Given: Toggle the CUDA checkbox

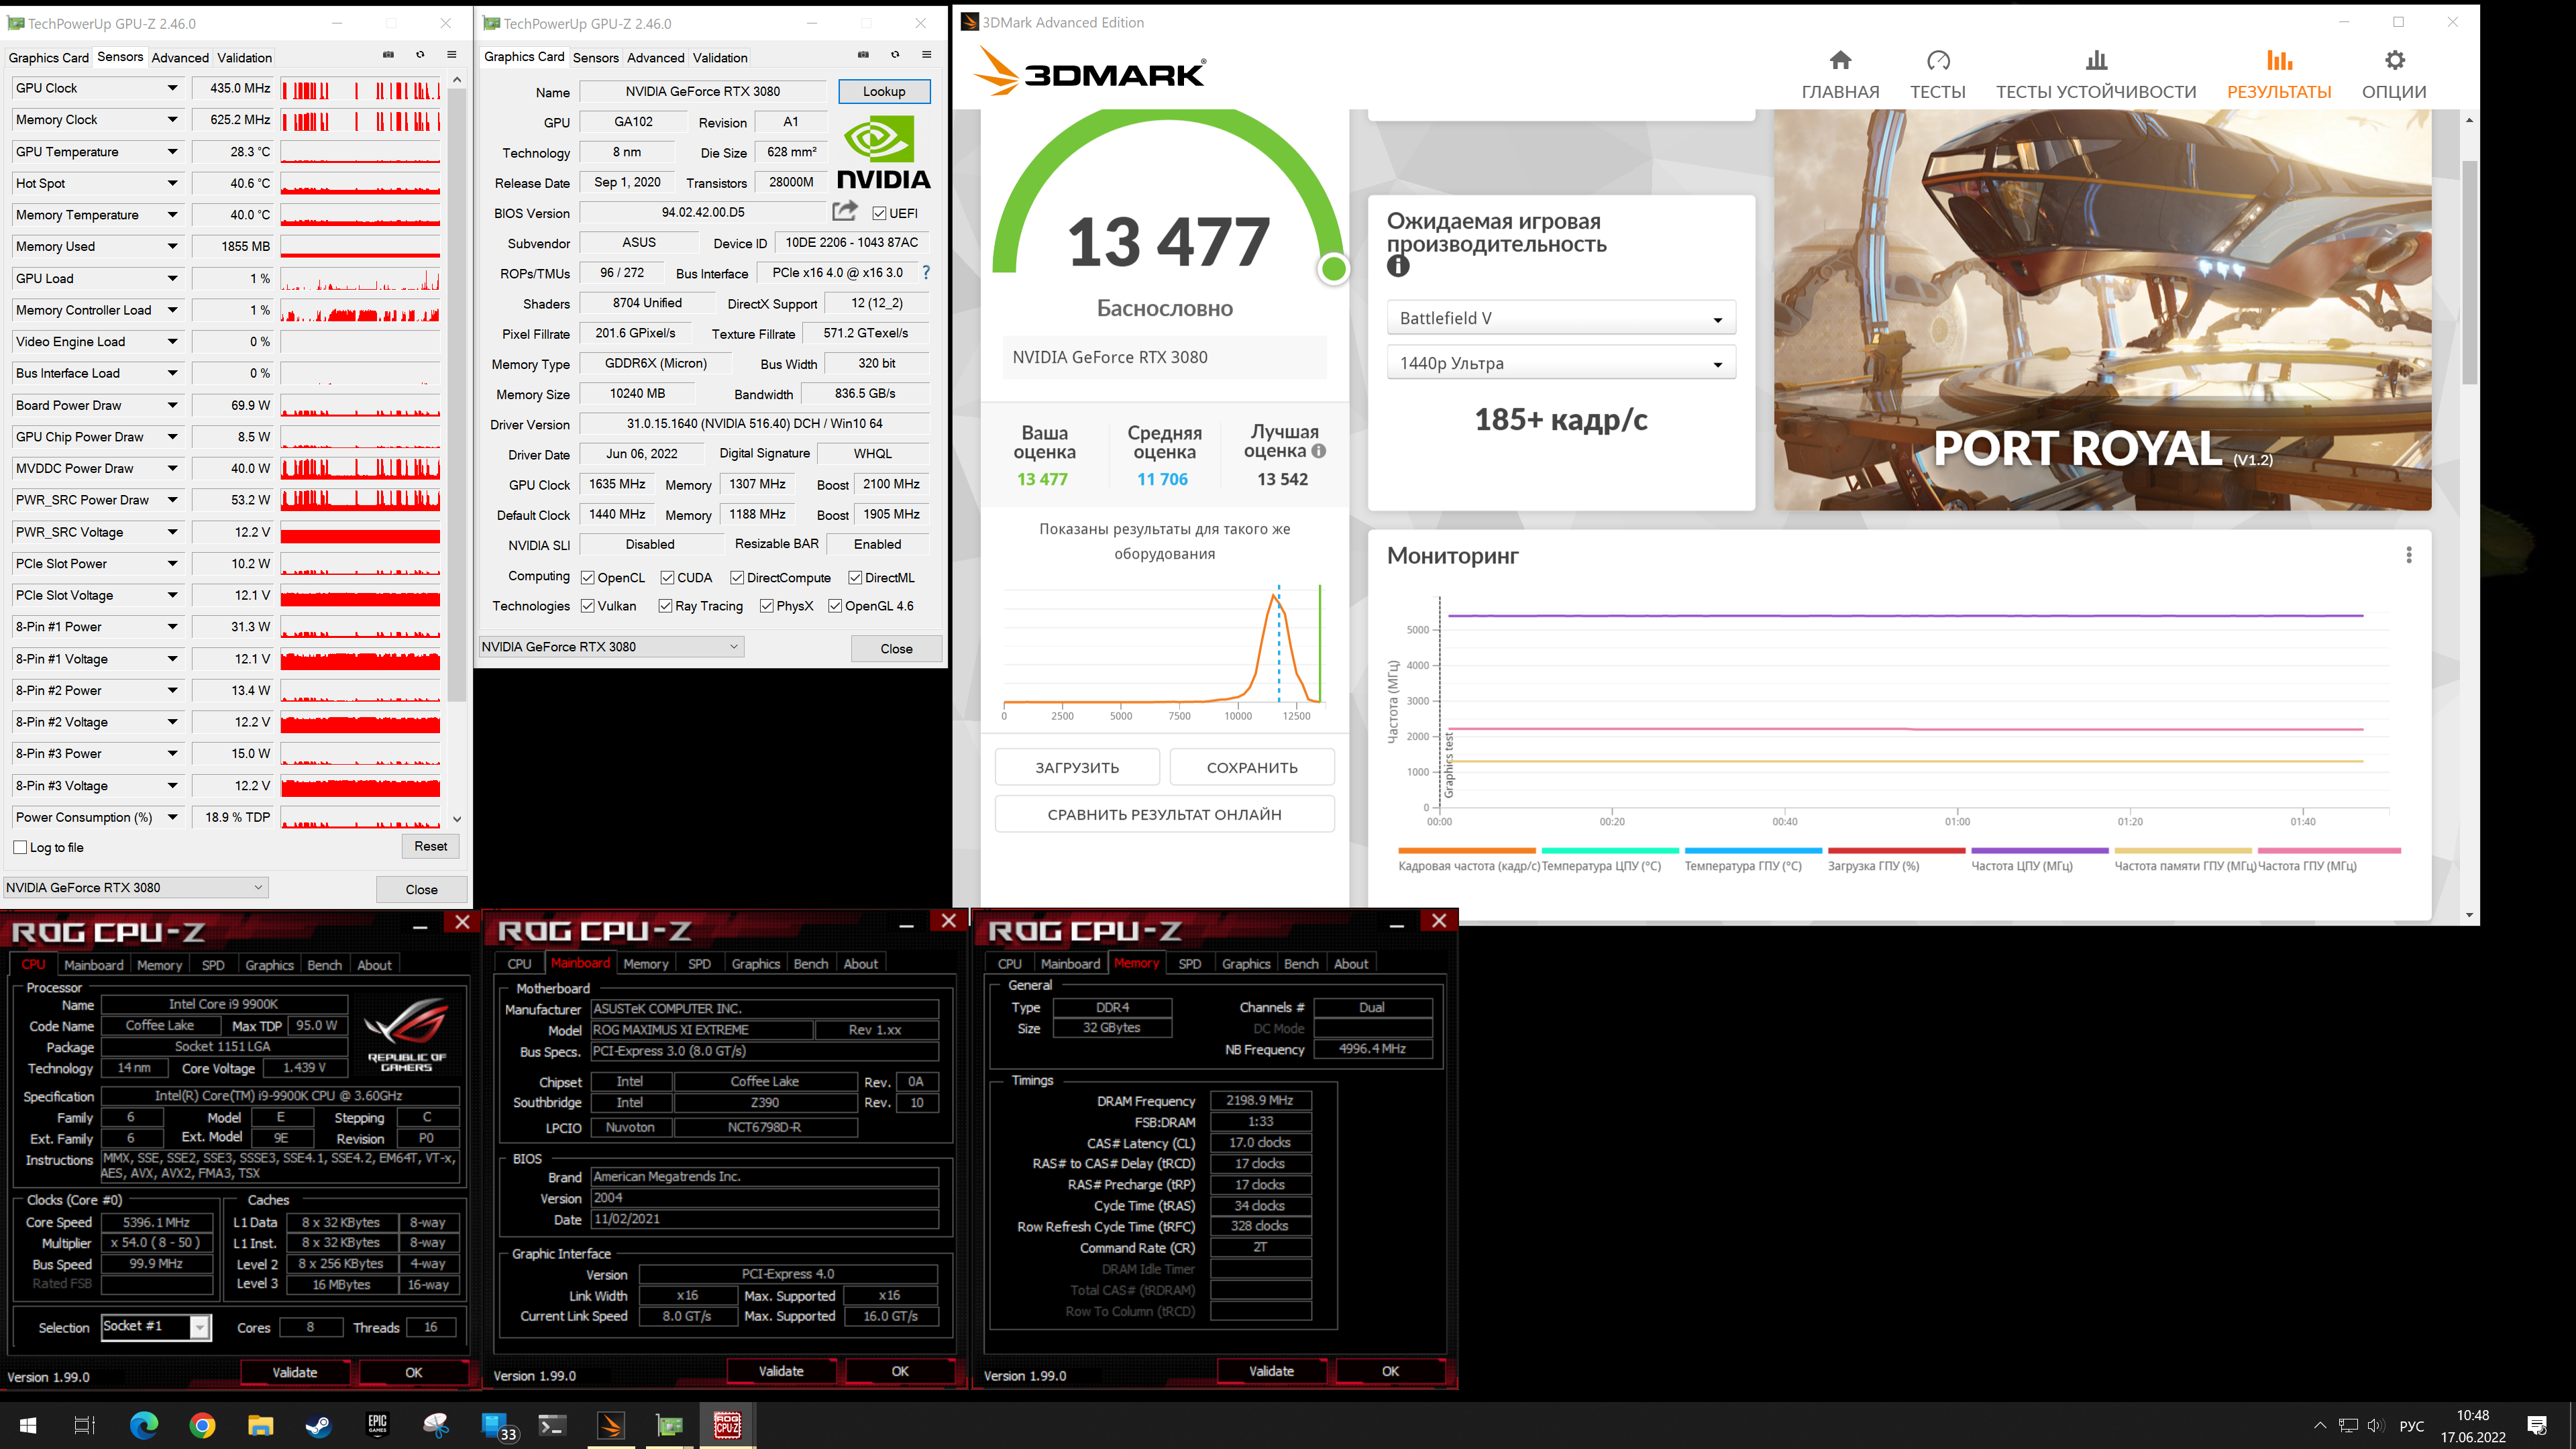Looking at the screenshot, I should (667, 577).
